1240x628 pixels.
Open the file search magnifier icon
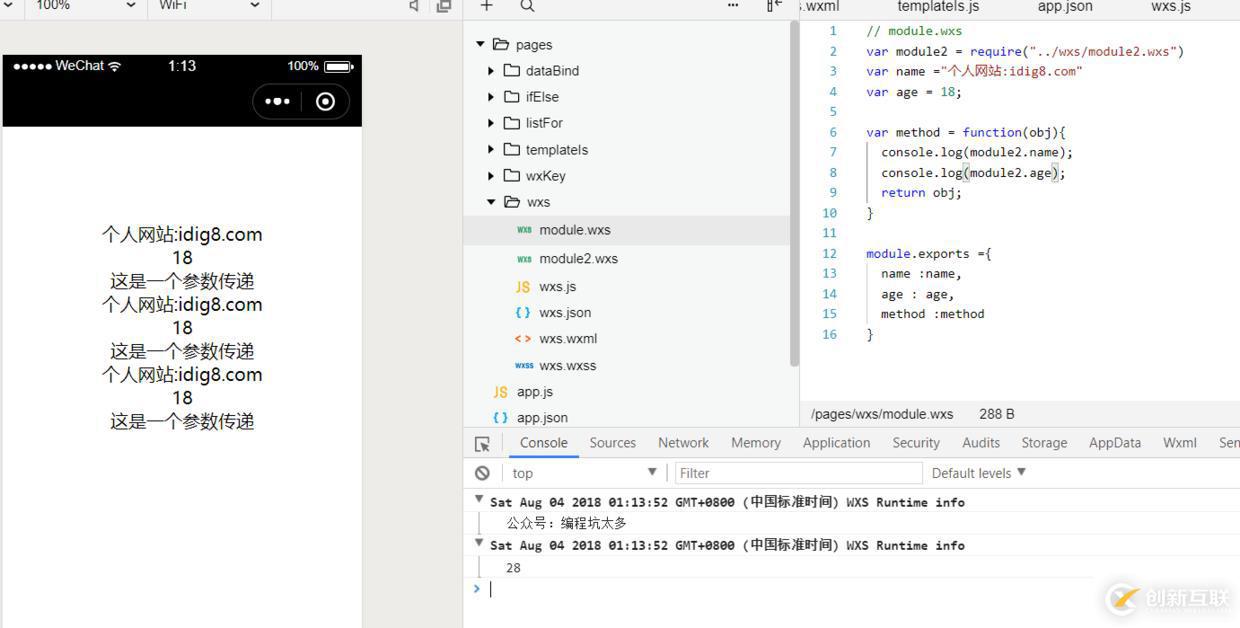[527, 6]
